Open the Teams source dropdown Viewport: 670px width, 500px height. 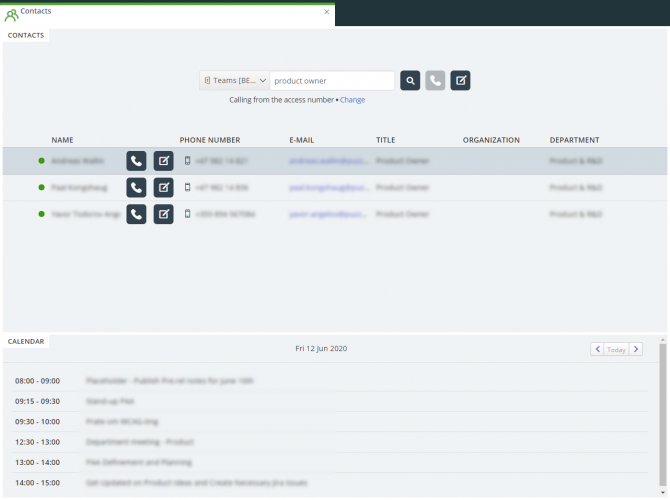[234, 81]
